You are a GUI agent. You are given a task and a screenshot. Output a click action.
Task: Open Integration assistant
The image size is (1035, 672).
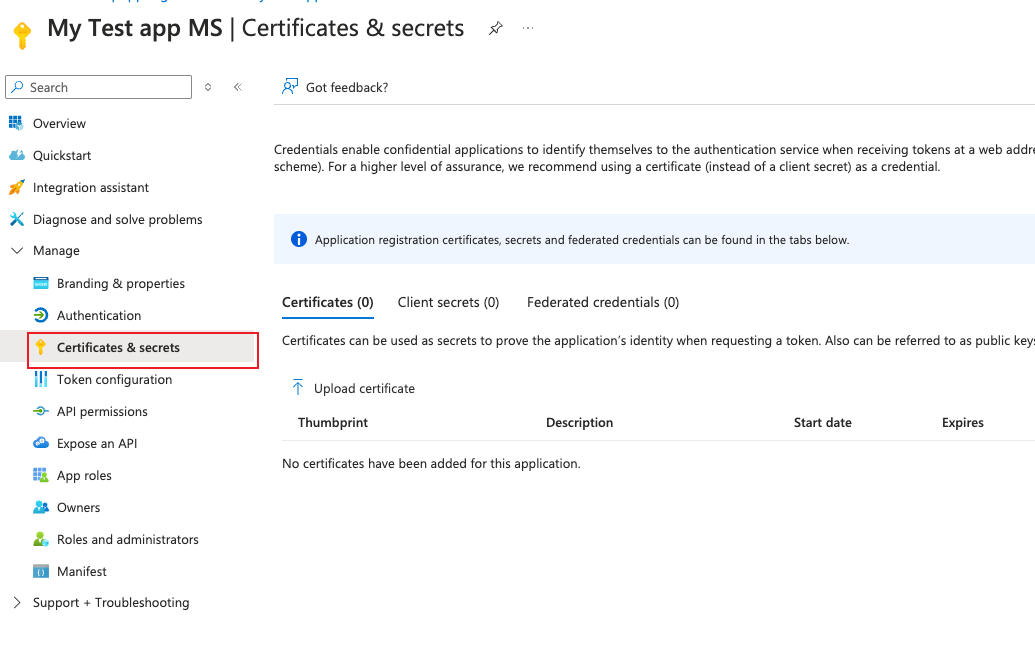click(x=91, y=187)
